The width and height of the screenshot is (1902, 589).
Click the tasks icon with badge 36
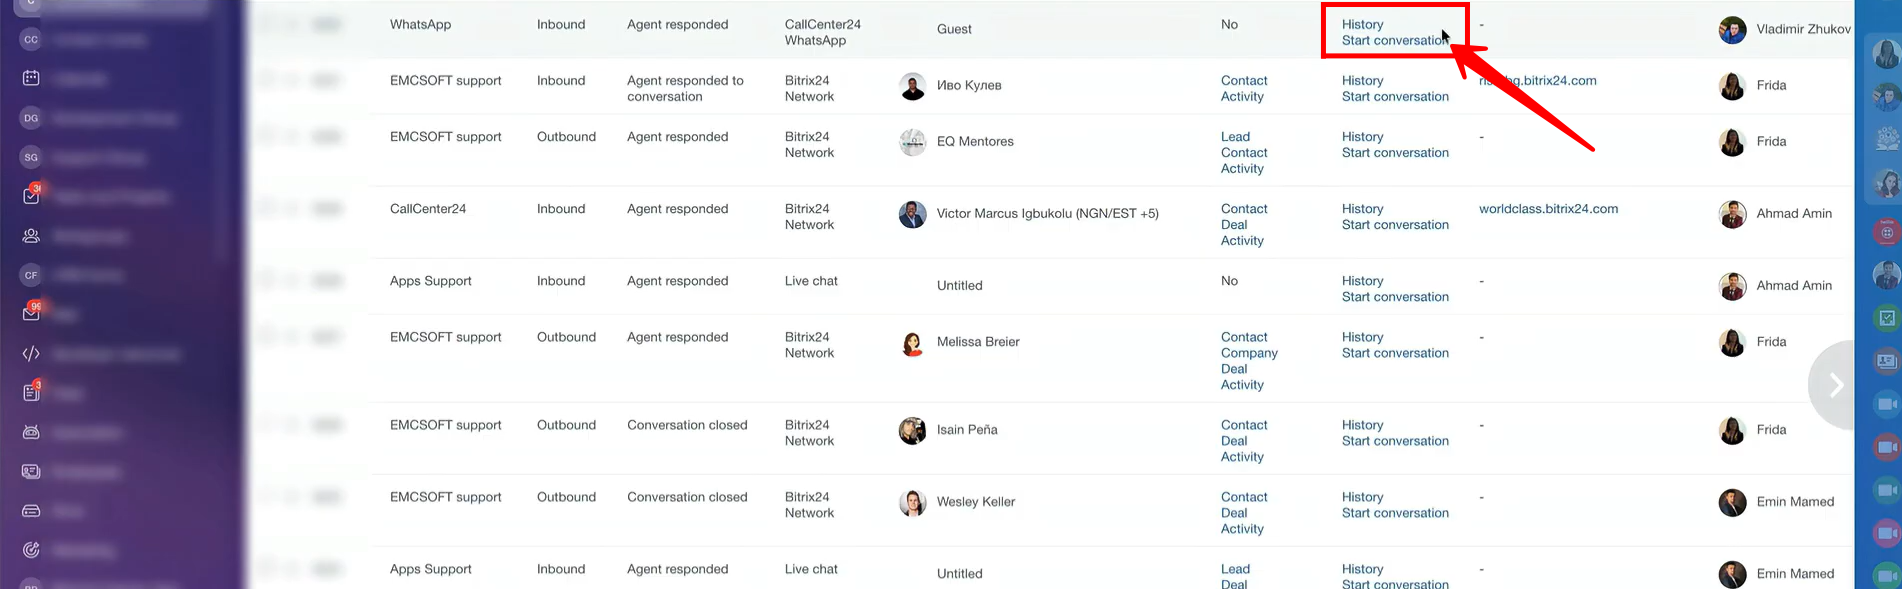tap(31, 196)
